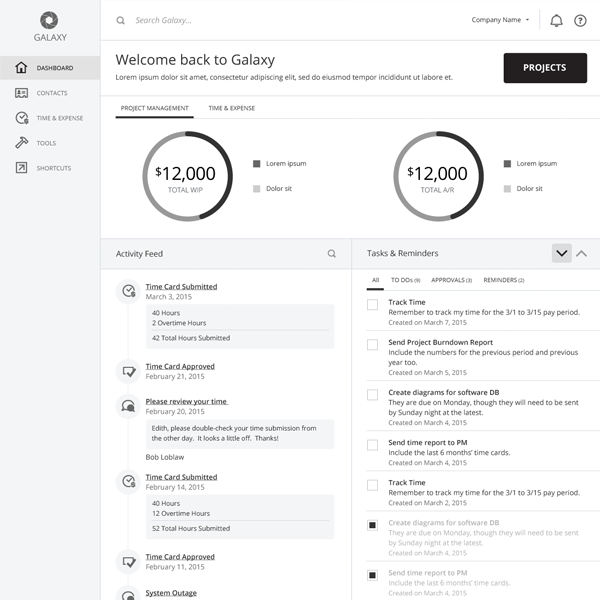Click the "Created on March 7, 2015" text
Screen dimensions: 600x600
pos(427,323)
